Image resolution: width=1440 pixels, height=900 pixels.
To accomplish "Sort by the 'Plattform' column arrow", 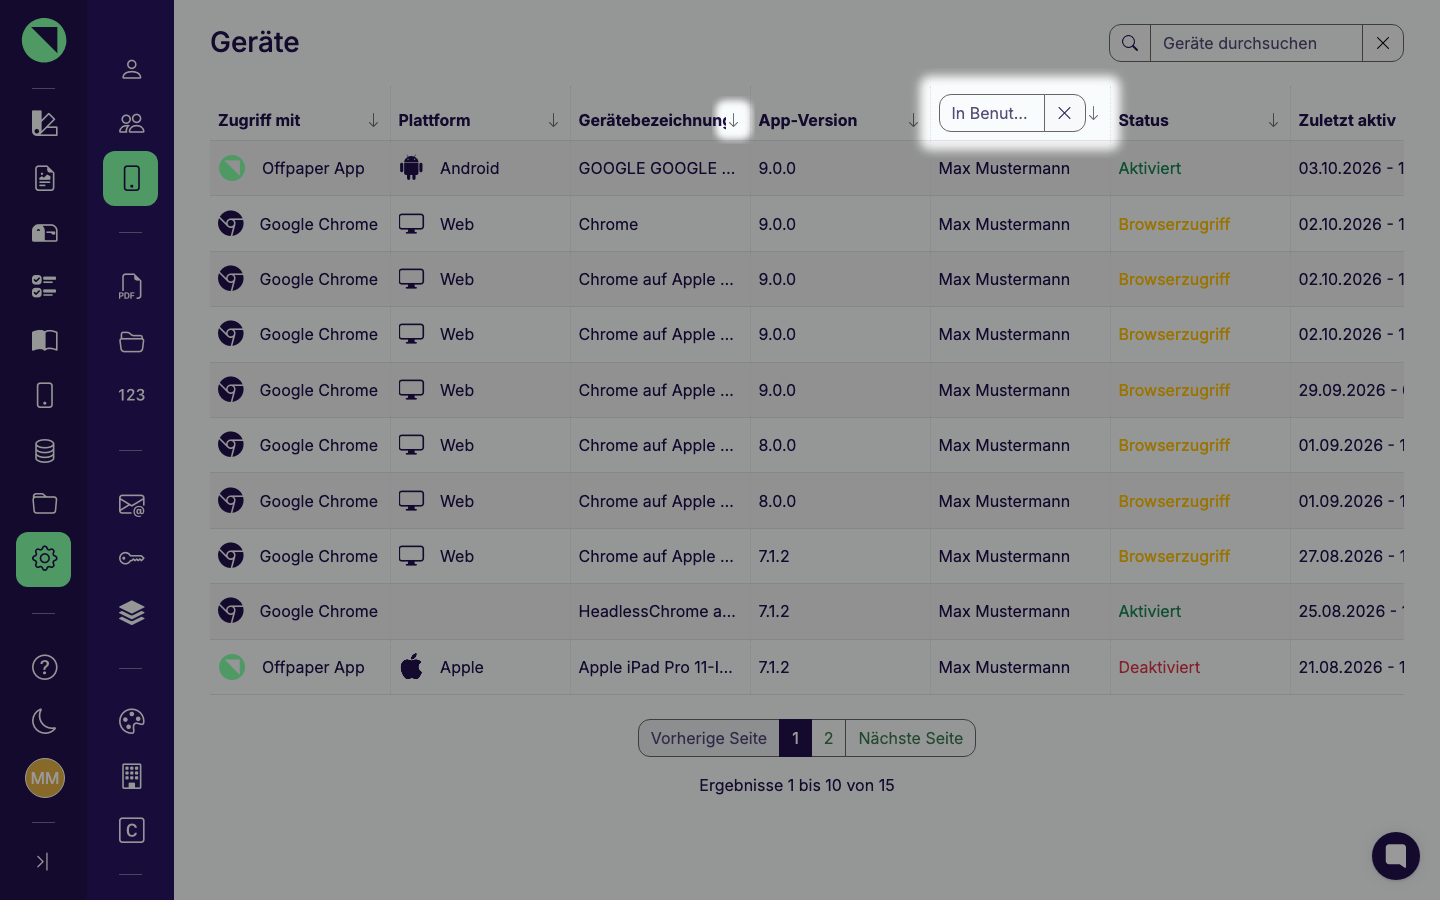I will tap(553, 120).
